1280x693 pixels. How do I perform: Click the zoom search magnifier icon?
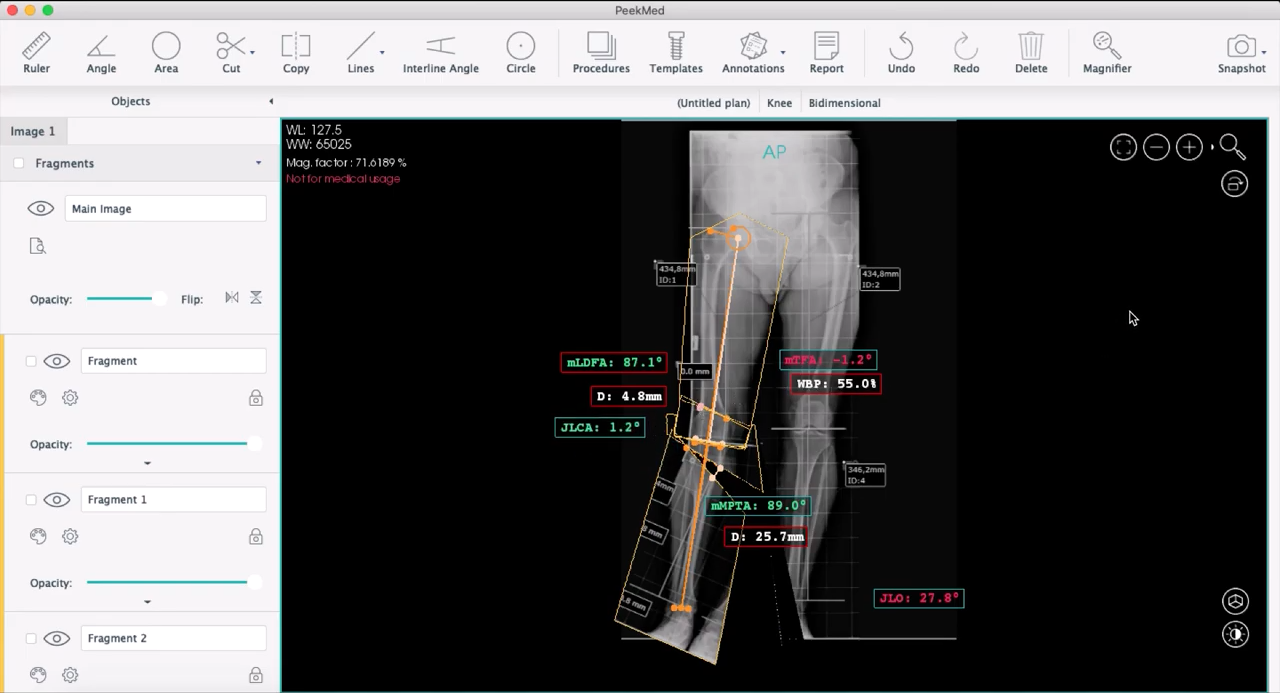1232,148
